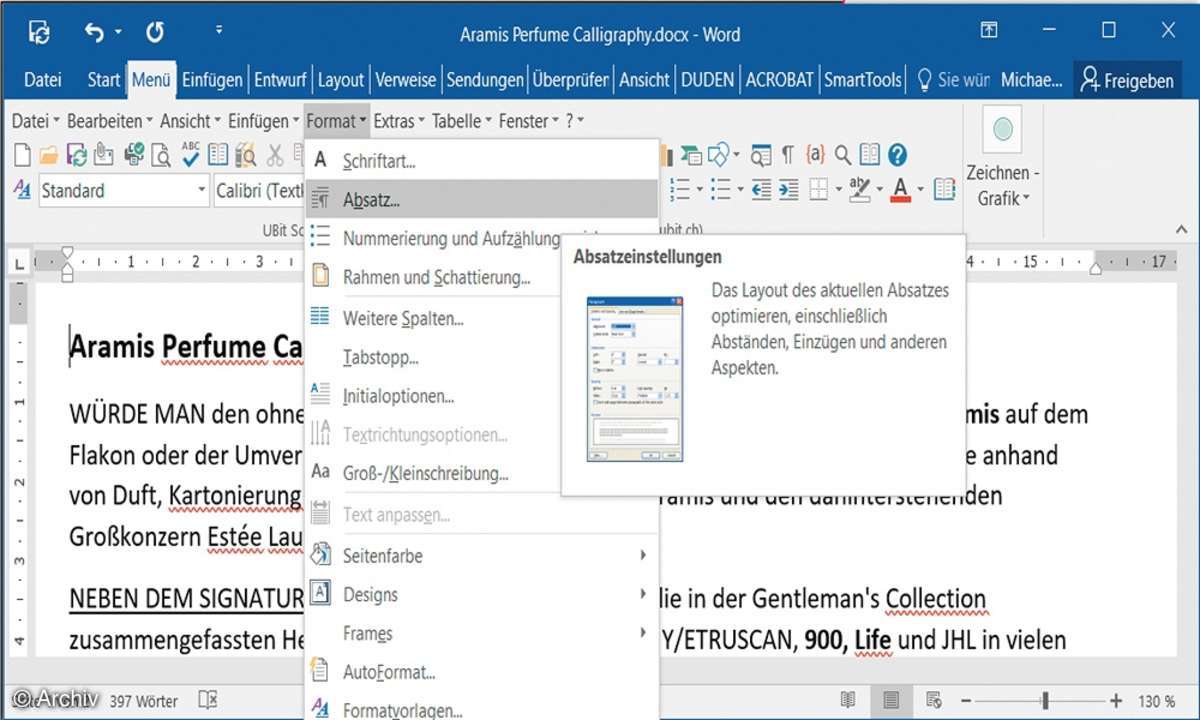Viewport: 1200px width, 720px height.
Task: Collapse the ribbon with the chevron
Action: click(1179, 229)
